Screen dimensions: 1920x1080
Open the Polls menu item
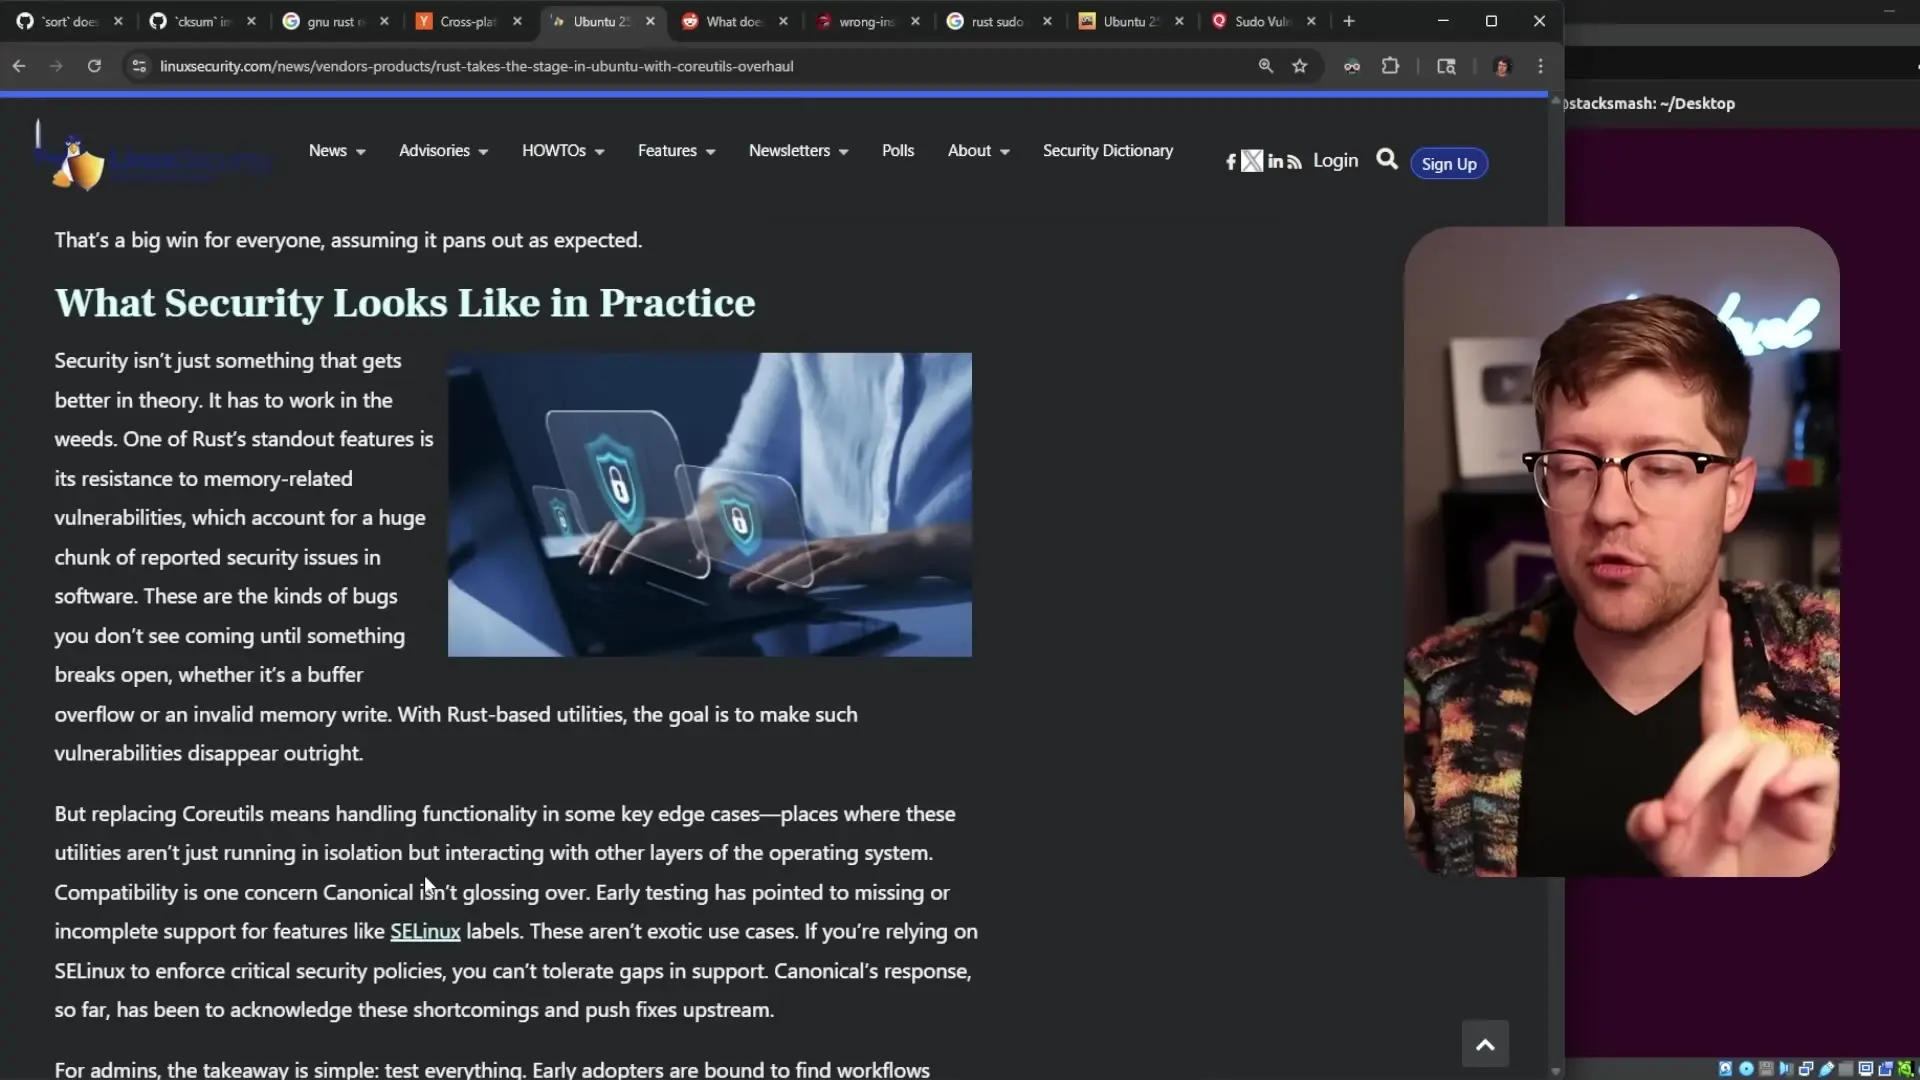[897, 151]
